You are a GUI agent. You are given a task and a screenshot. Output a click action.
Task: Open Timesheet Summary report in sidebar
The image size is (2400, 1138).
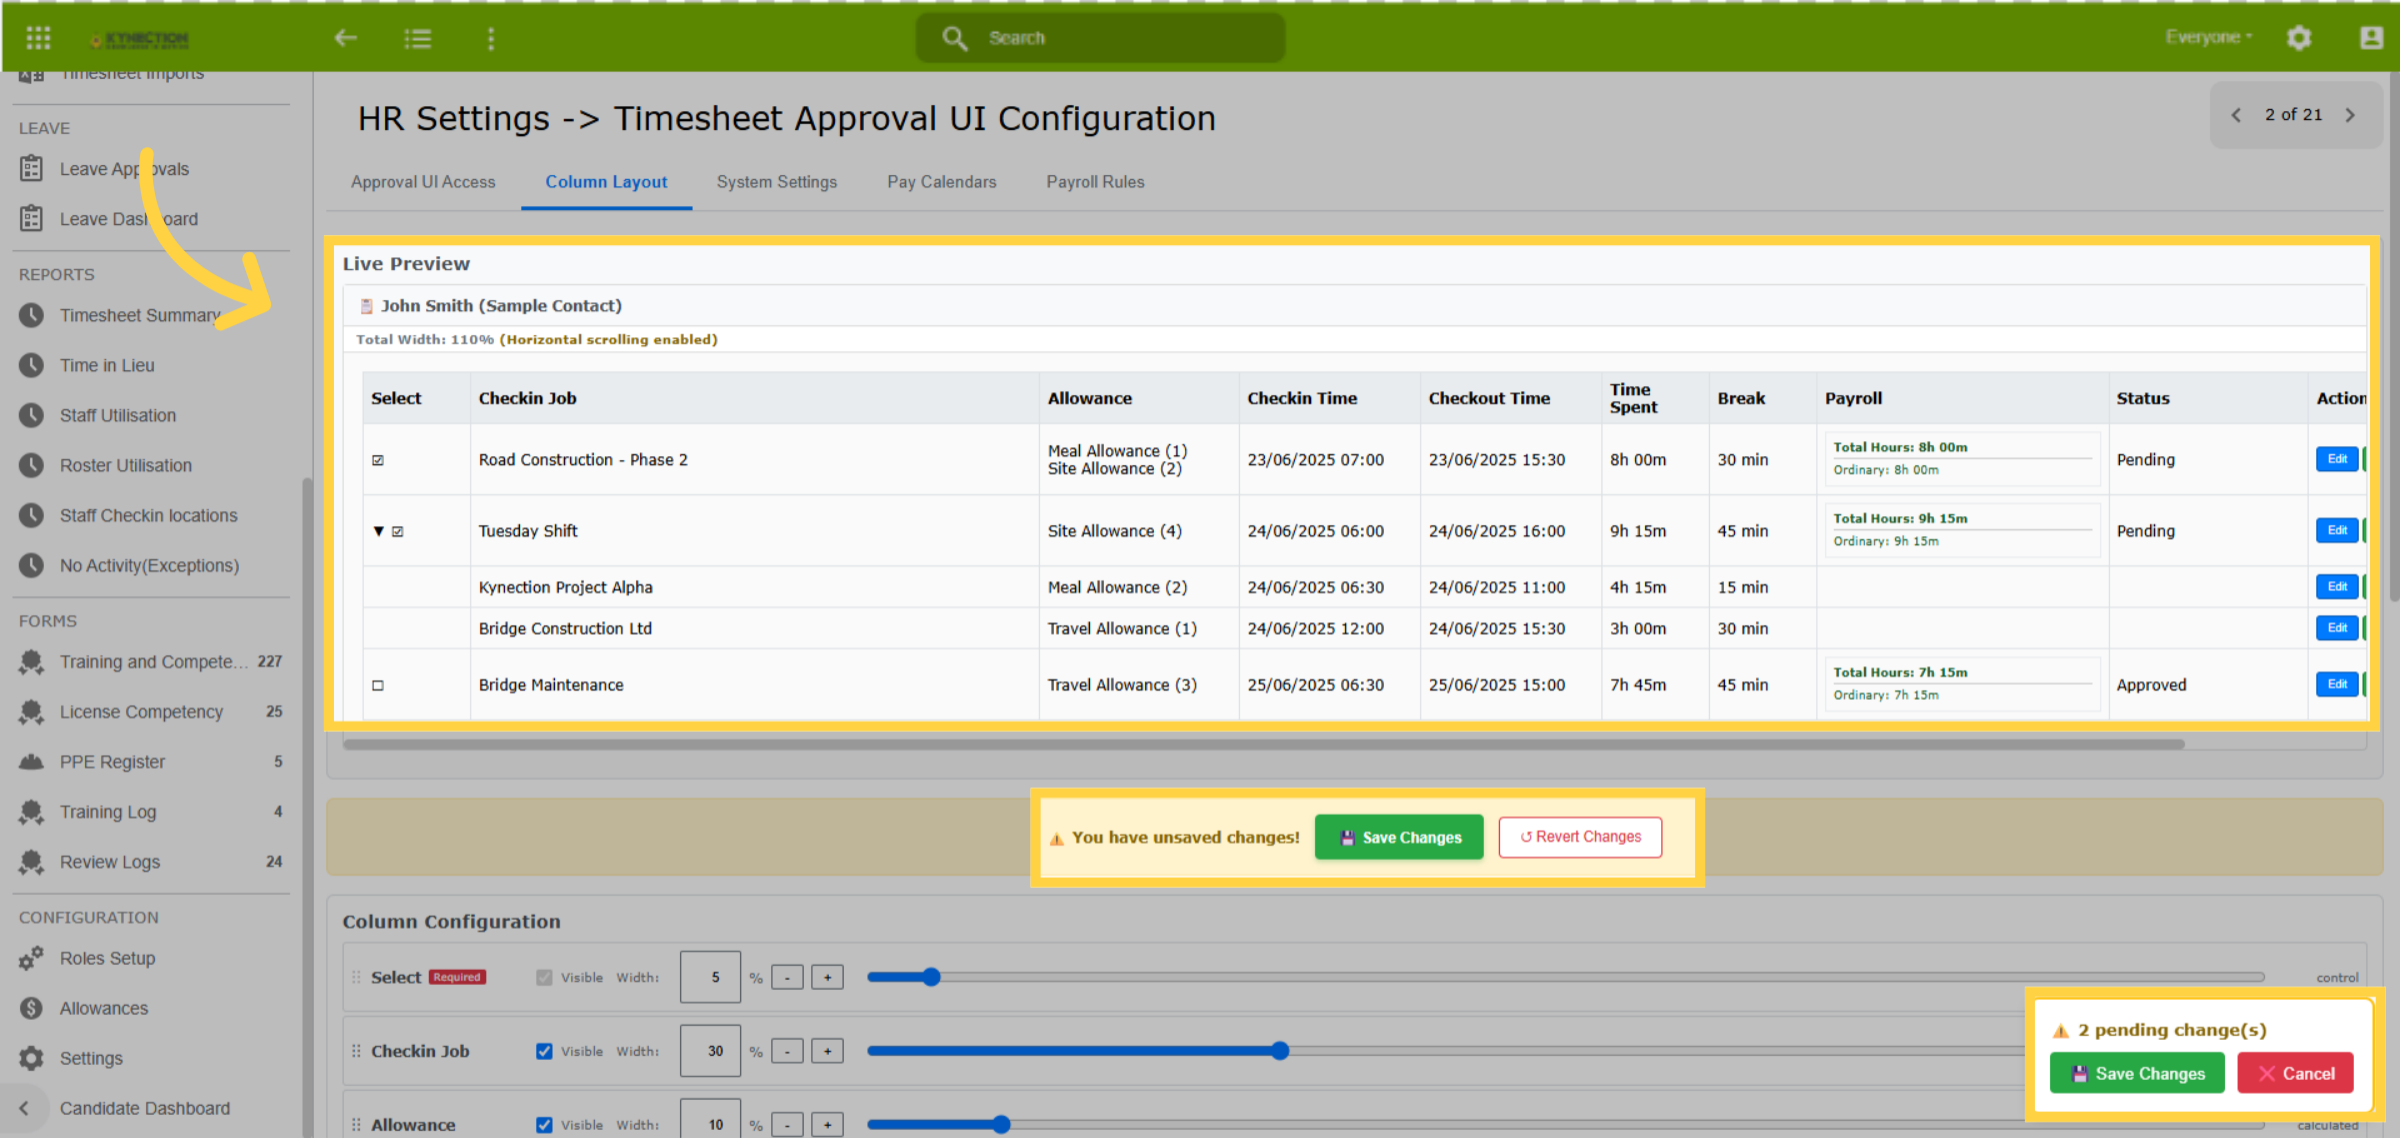pyautogui.click(x=139, y=315)
